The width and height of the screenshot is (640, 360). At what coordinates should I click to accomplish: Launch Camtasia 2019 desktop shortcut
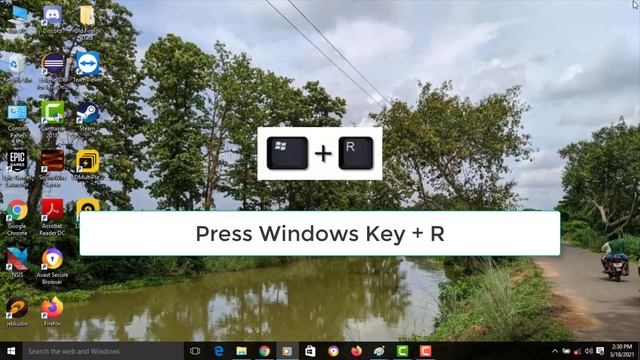point(52,119)
